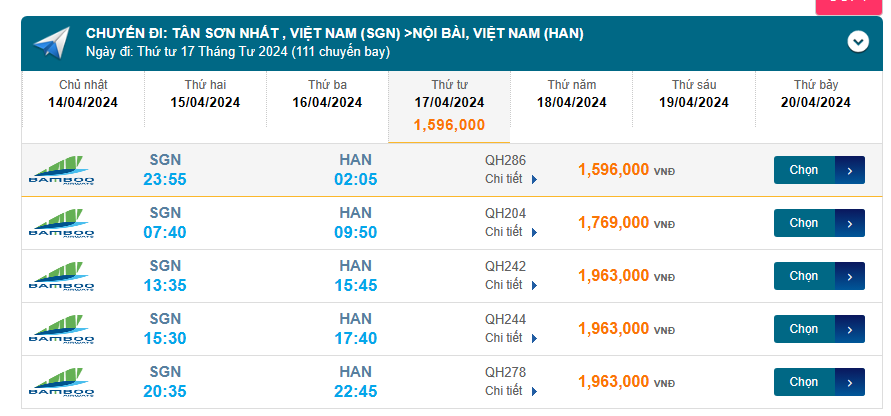Click Bamboo Airways logo for flight QH286
The height and width of the screenshot is (416, 891).
[x=62, y=170]
